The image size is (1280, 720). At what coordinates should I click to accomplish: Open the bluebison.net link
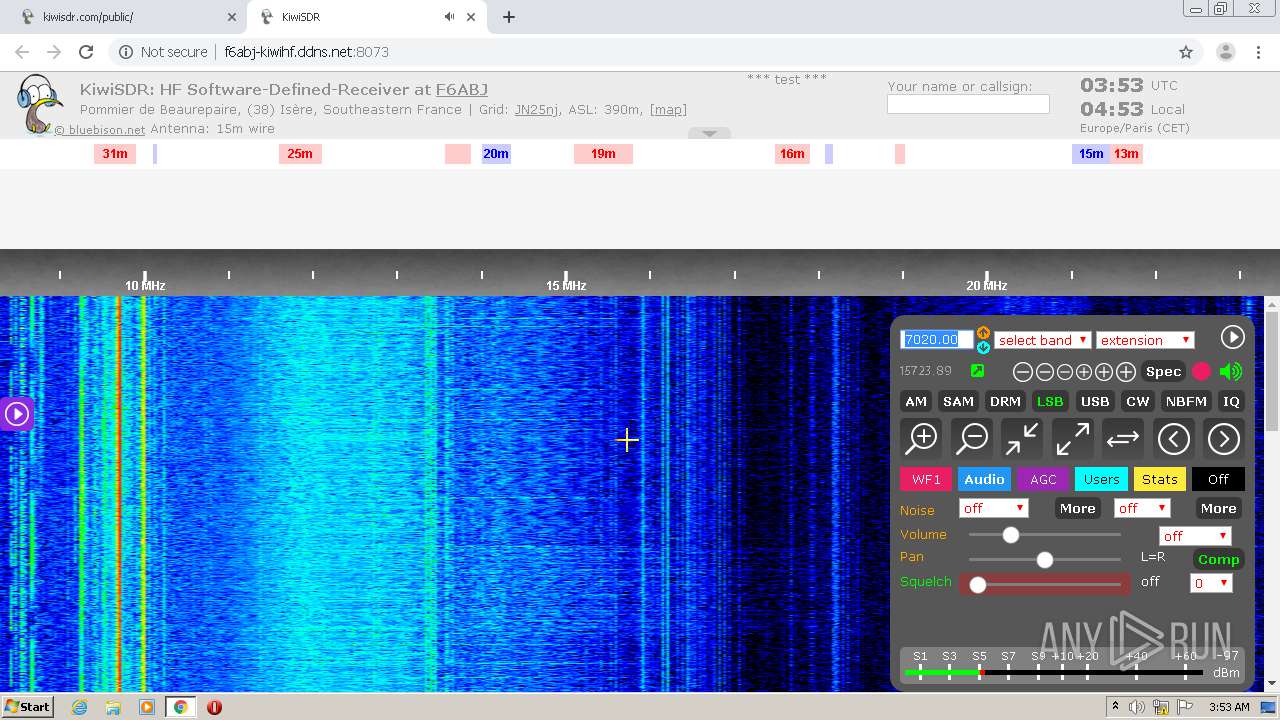click(x=99, y=130)
